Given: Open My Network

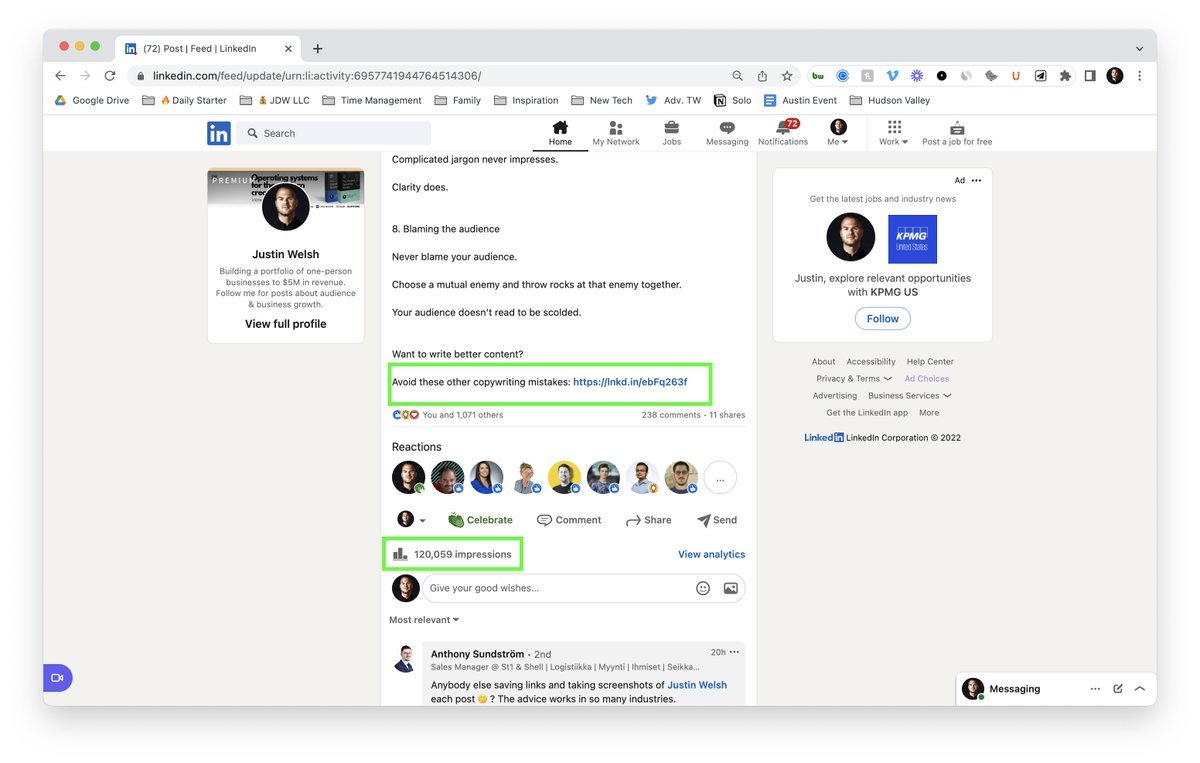Looking at the screenshot, I should [616, 133].
